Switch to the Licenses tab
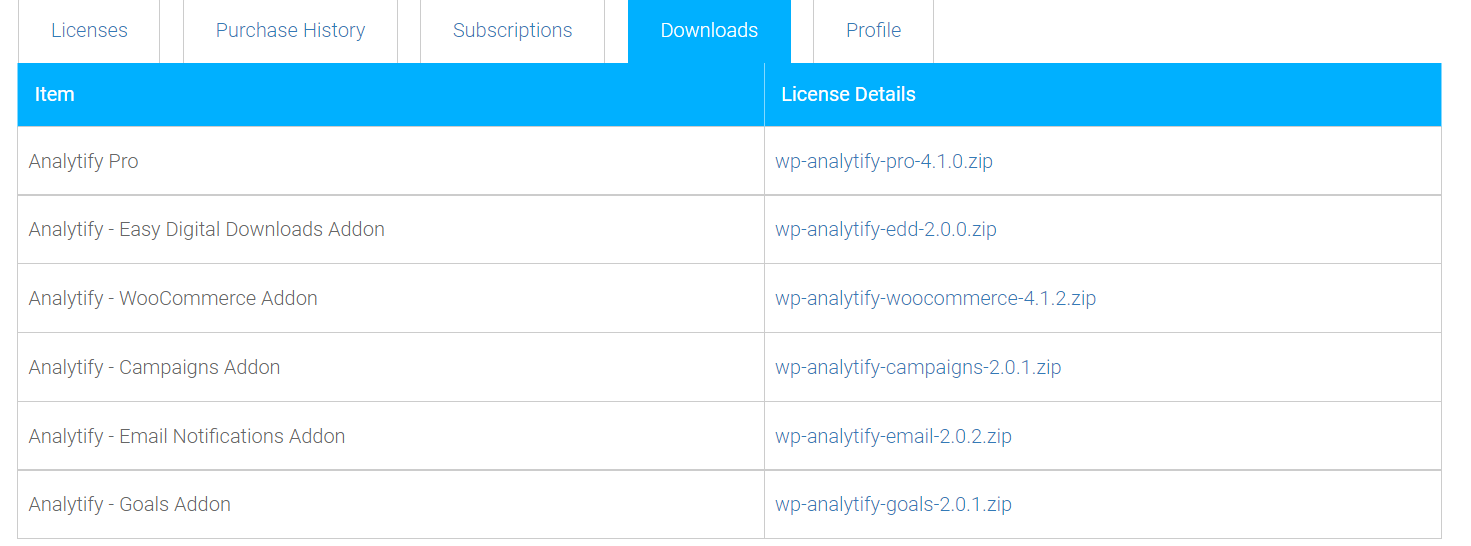Screen dimensions: 1471x546 click(x=89, y=31)
